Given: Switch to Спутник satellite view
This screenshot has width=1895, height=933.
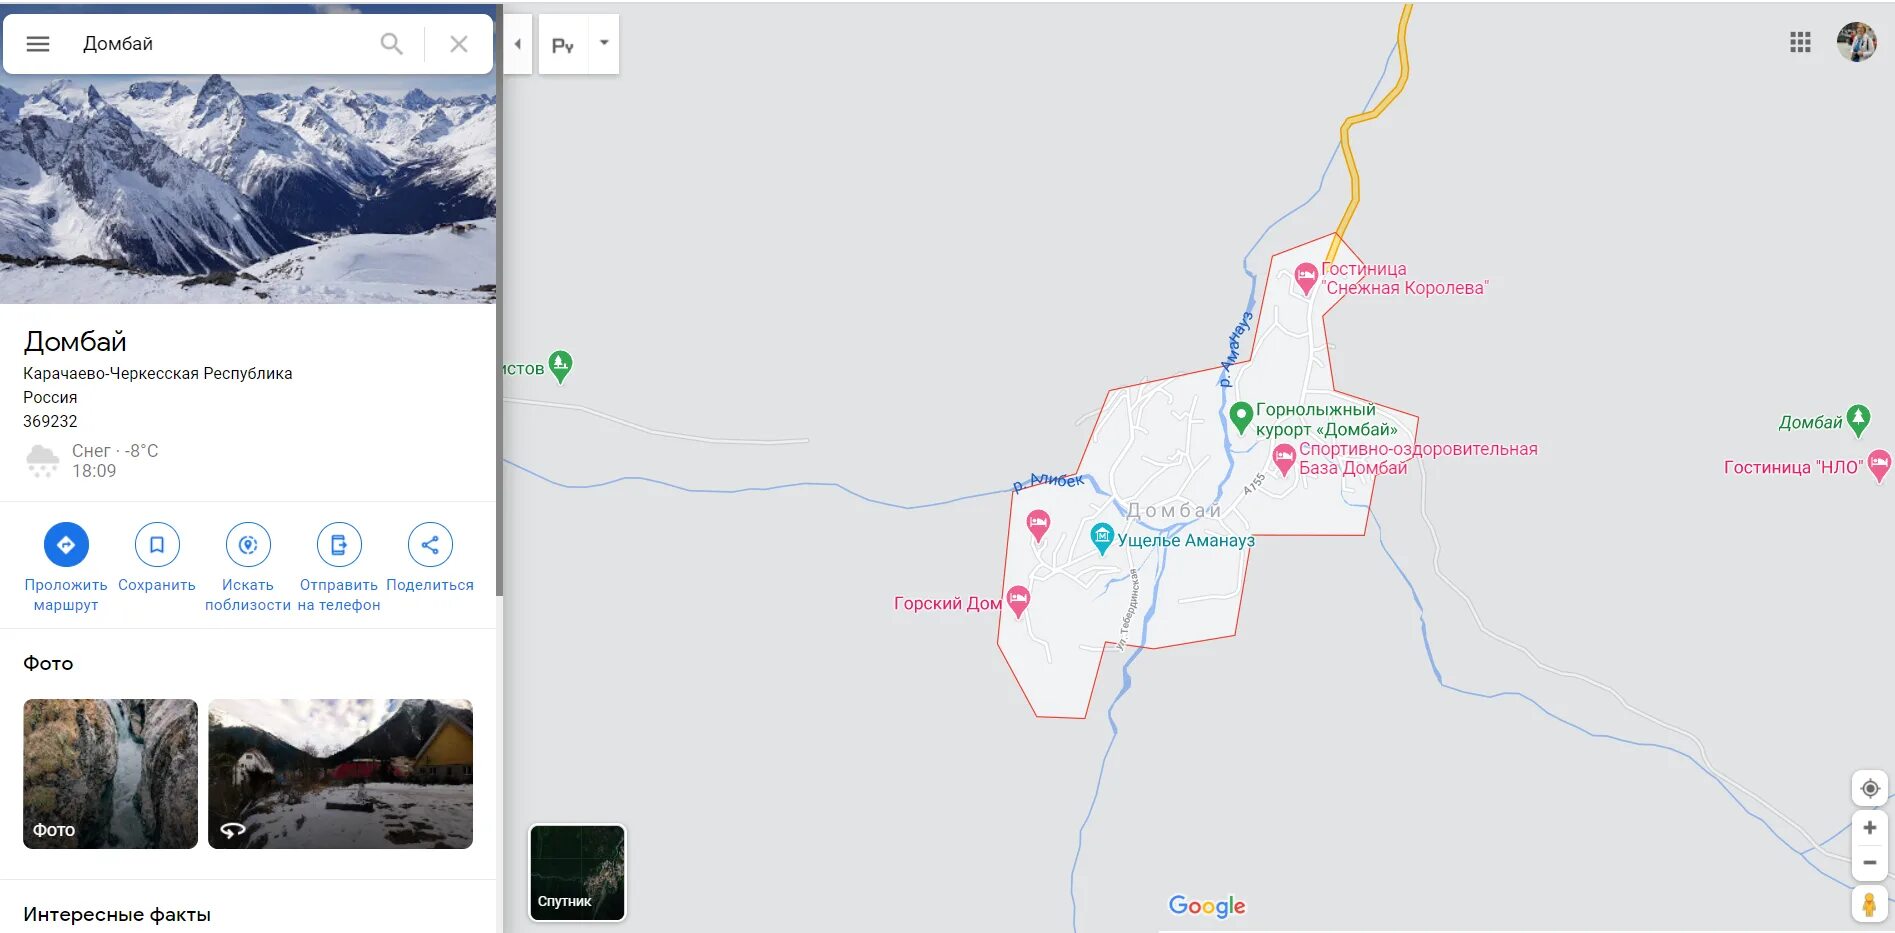Looking at the screenshot, I should click(577, 872).
